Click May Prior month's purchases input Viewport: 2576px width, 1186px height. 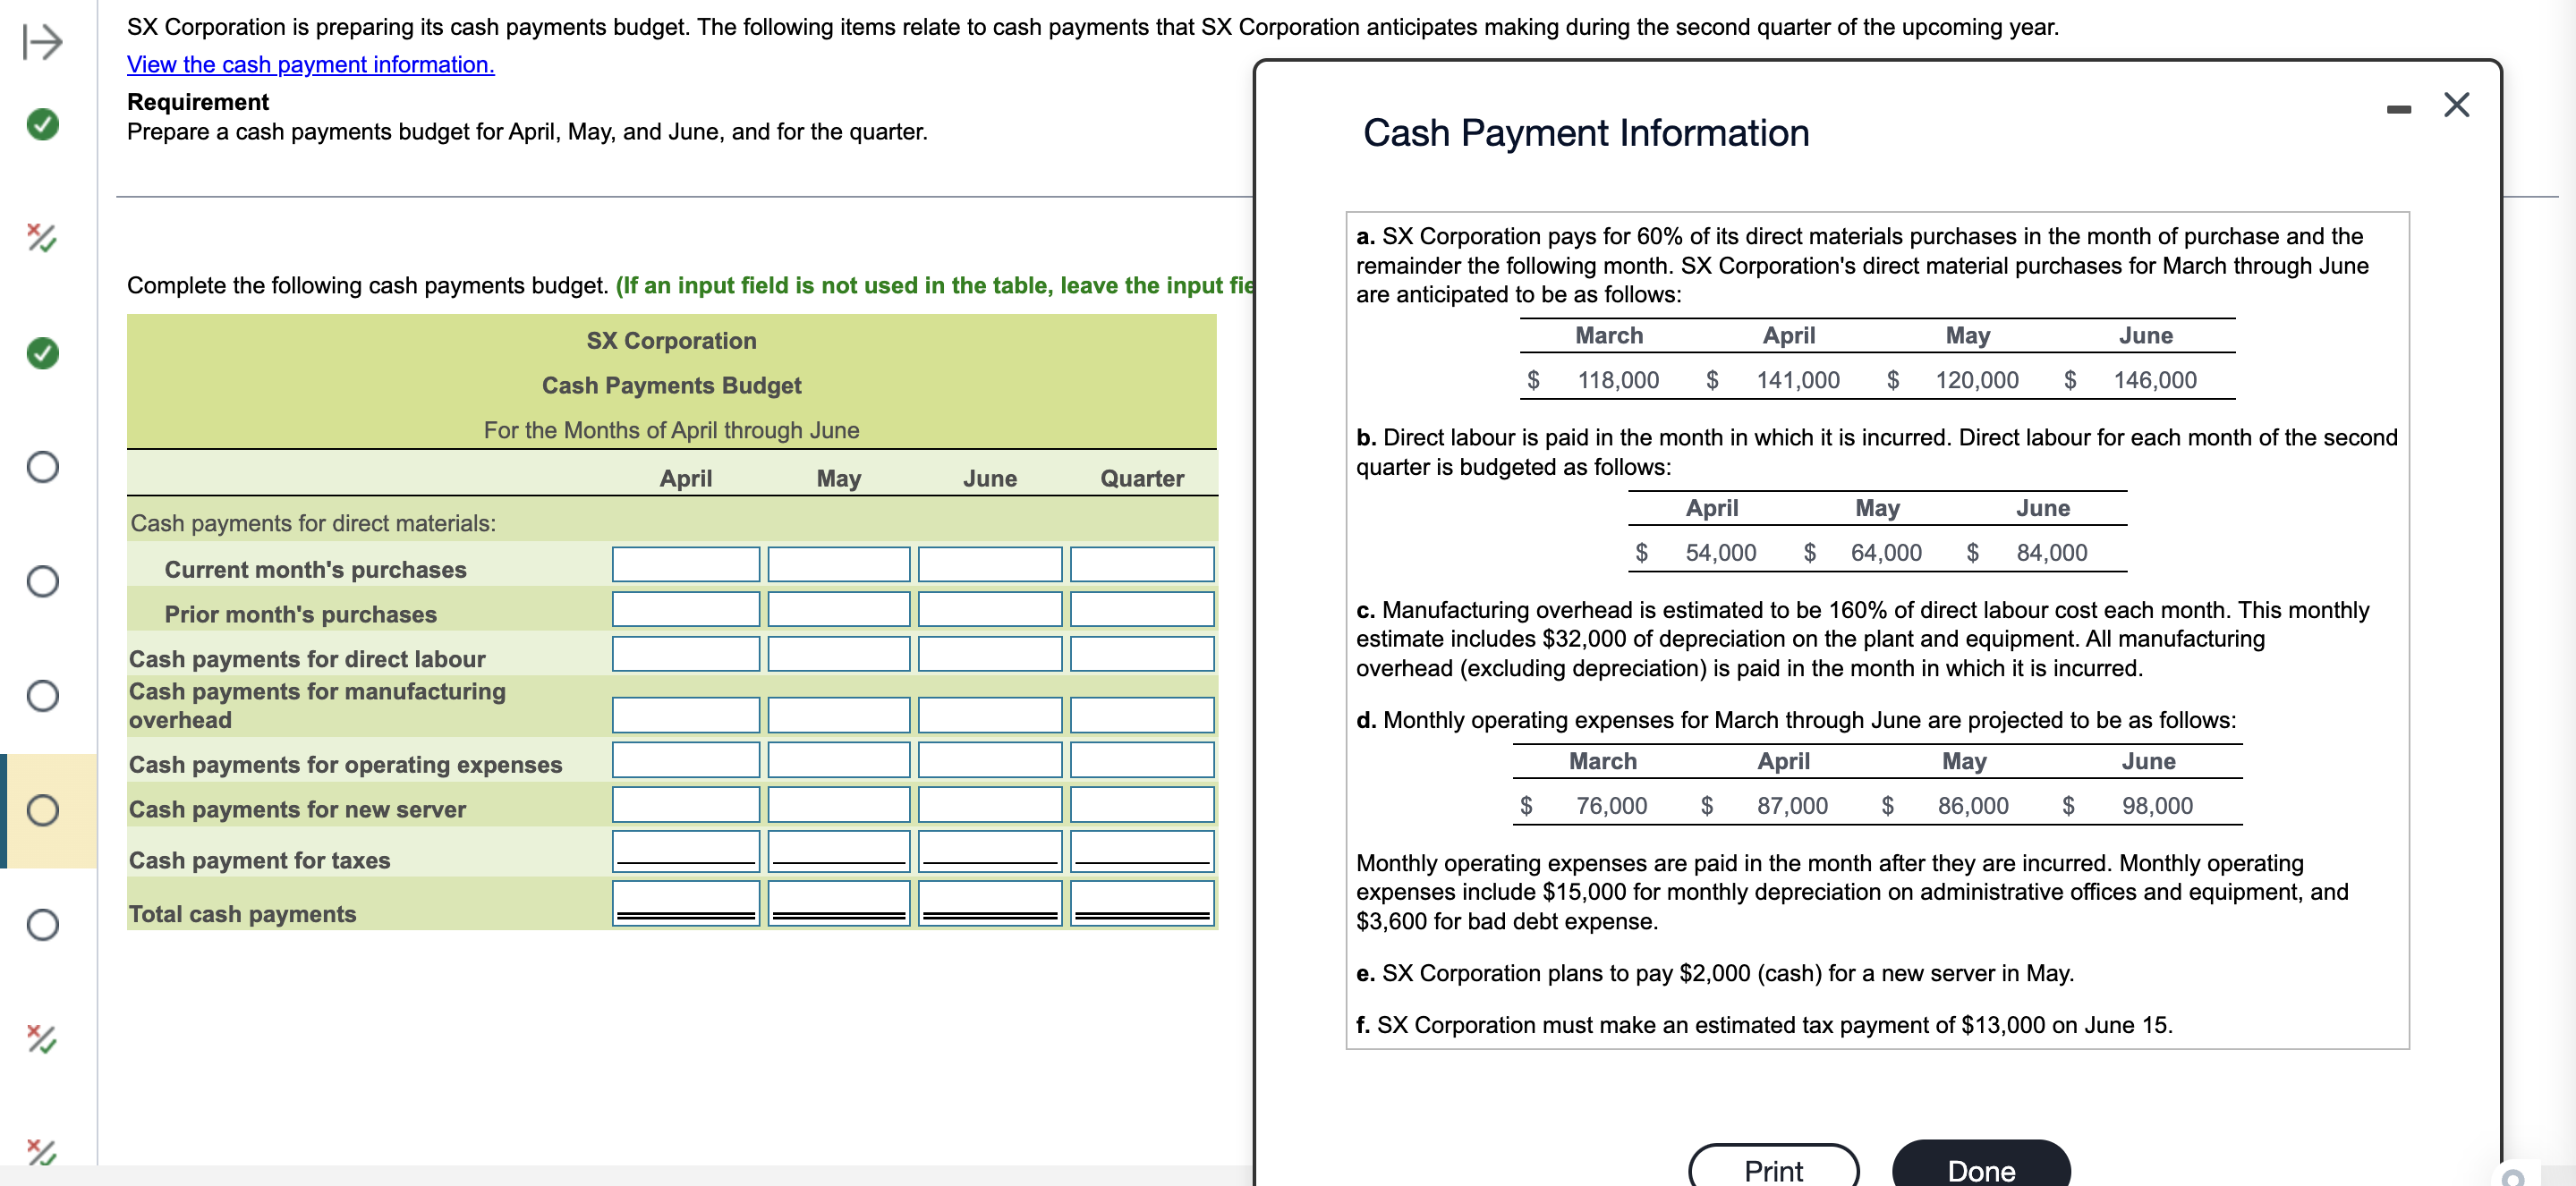[838, 610]
